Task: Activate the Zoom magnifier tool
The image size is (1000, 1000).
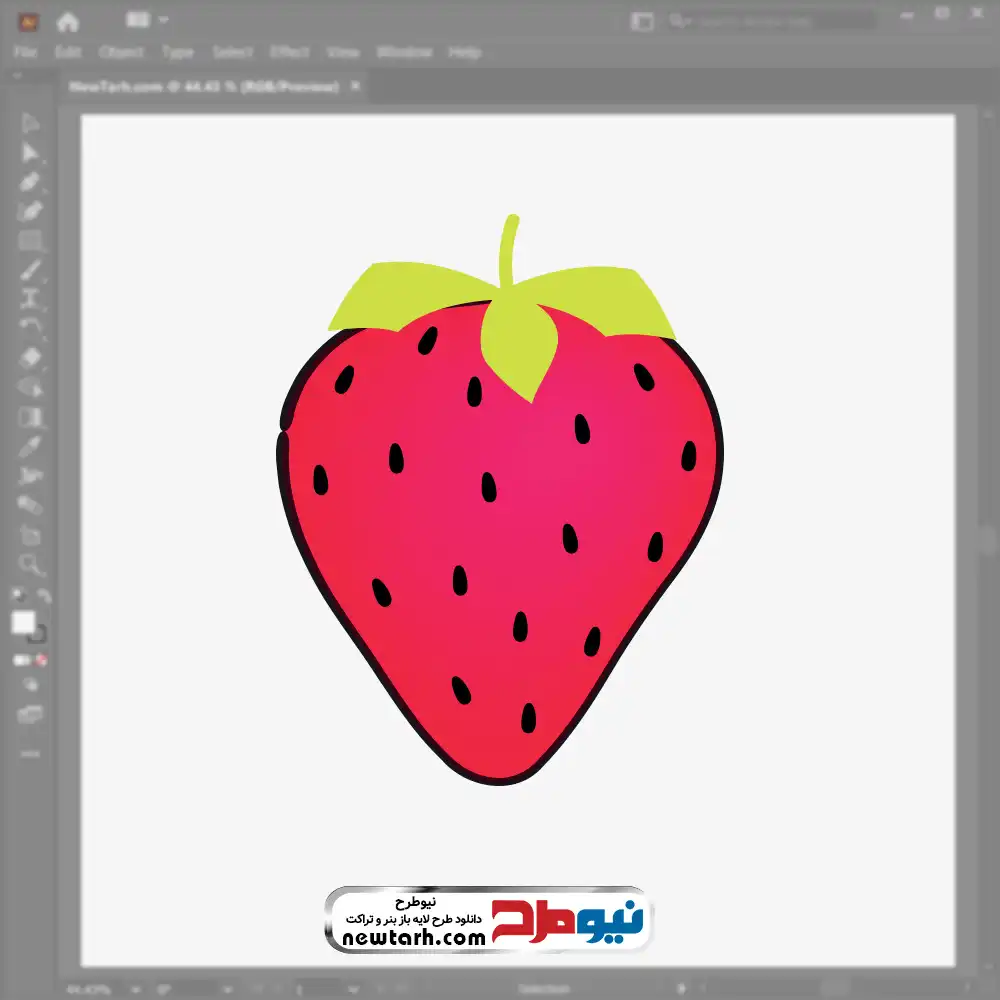Action: 30,565
